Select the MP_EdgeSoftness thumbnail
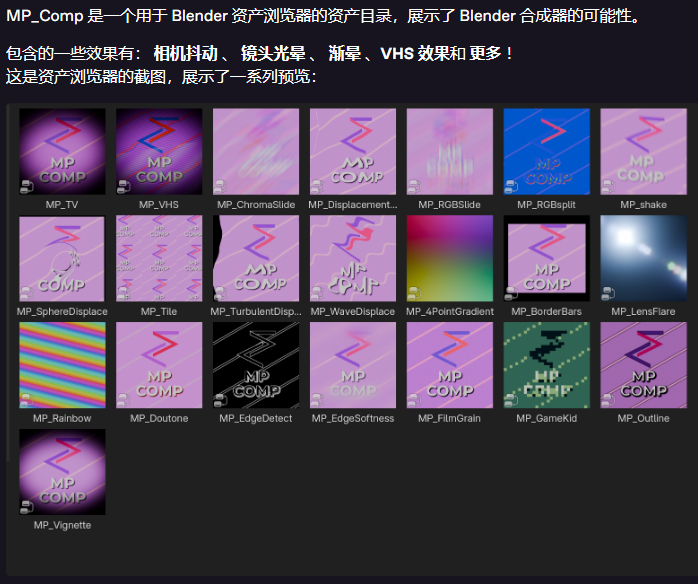Viewport: 698px width, 584px height. click(x=353, y=365)
